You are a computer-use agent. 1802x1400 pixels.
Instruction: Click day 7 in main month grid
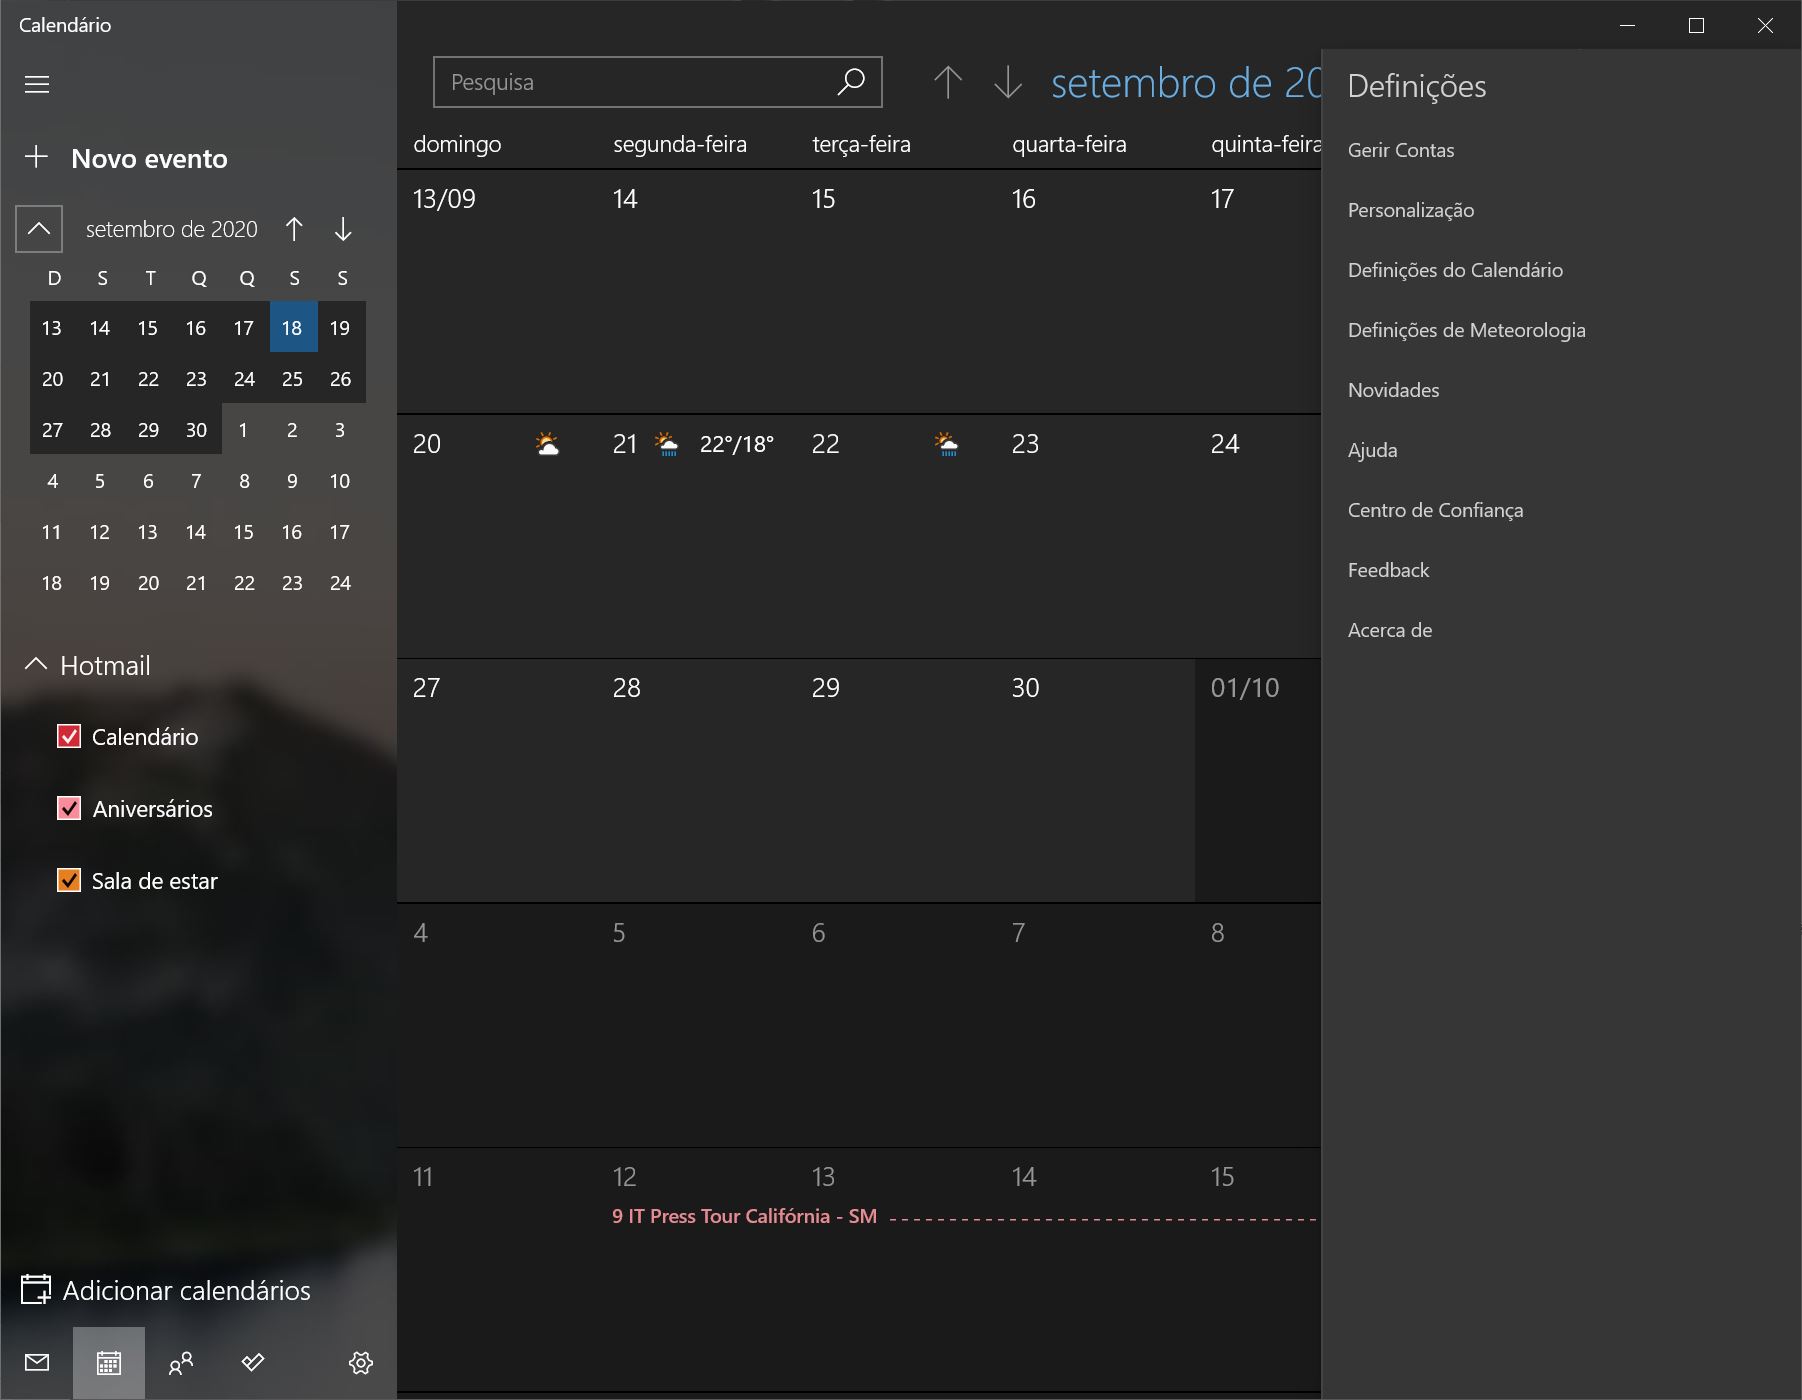pyautogui.click(x=1095, y=1025)
